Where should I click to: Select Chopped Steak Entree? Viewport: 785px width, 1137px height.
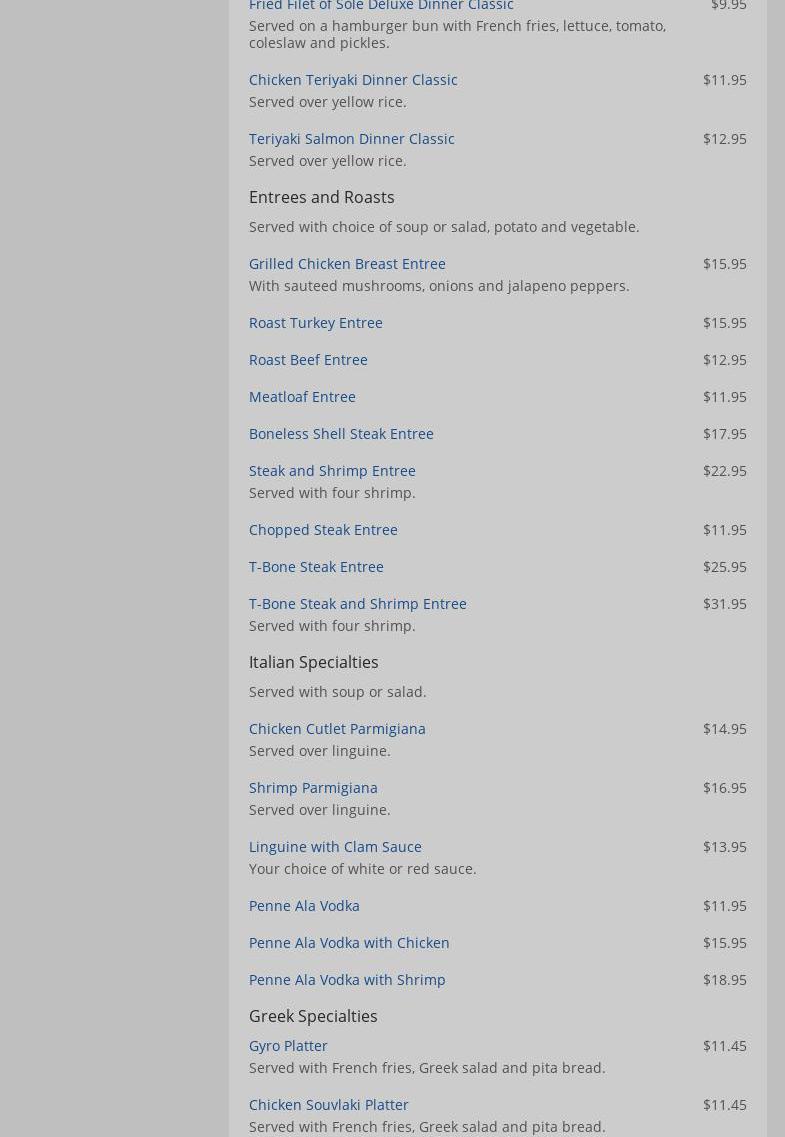click(323, 530)
